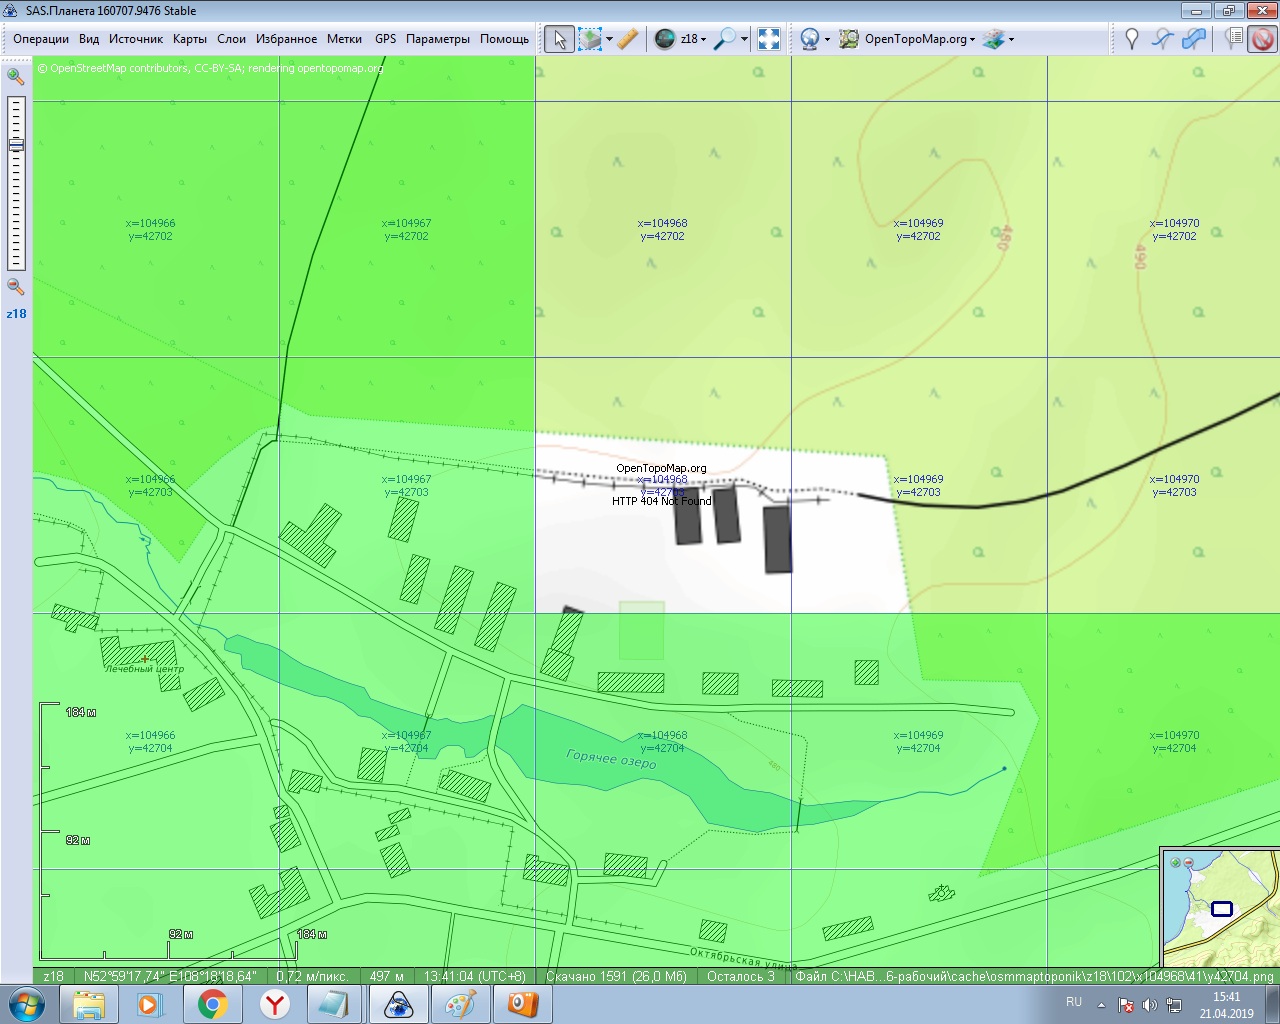Open the Параметры menu
Image resolution: width=1280 pixels, height=1024 pixels.
coord(437,39)
